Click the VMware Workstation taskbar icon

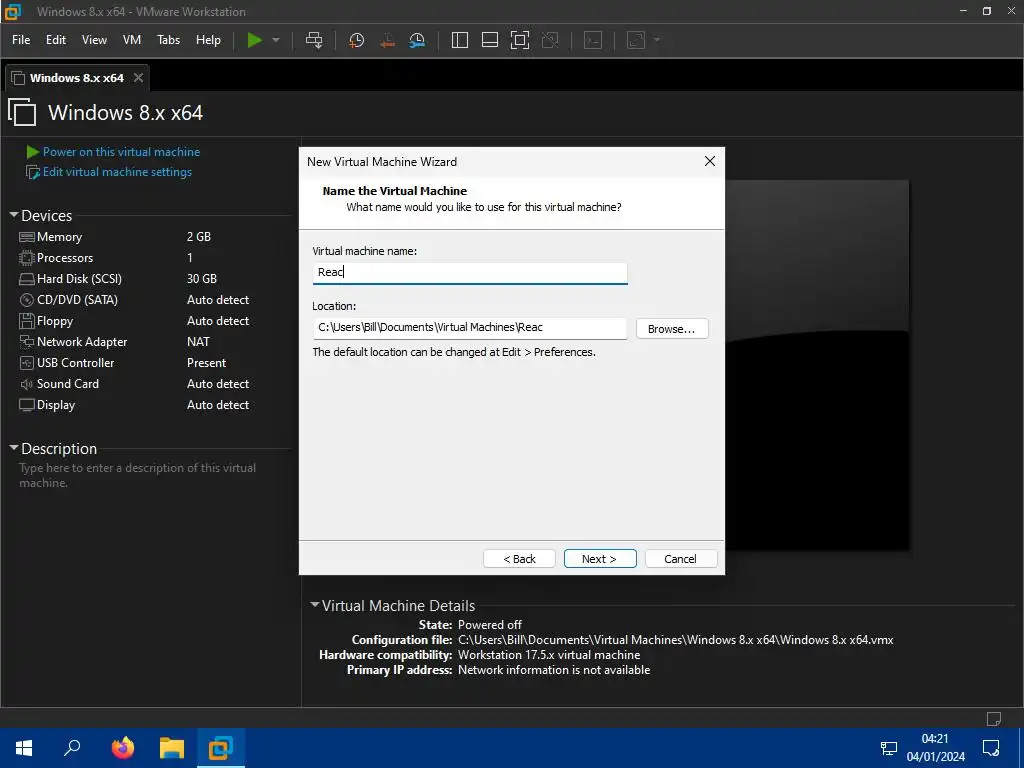tap(221, 748)
